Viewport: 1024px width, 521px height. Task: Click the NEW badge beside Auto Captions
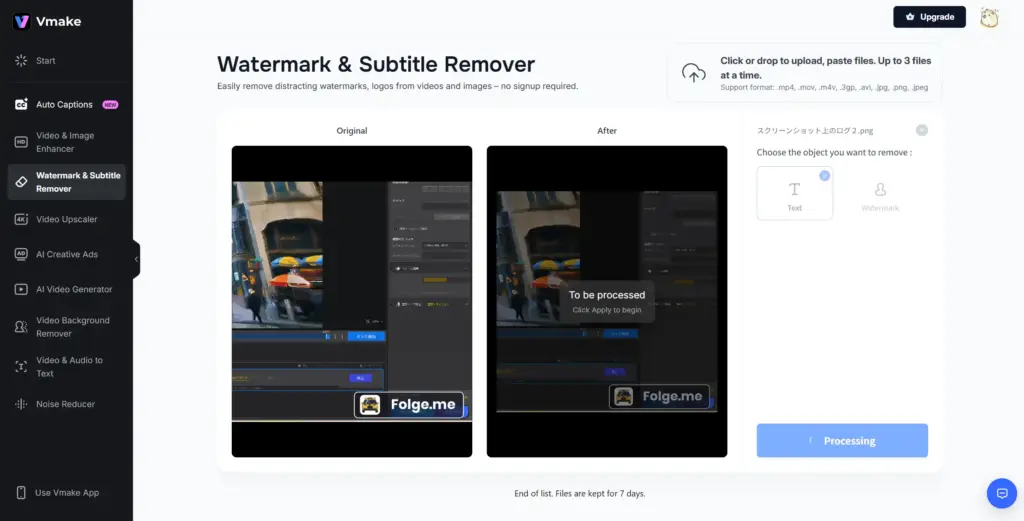pos(110,104)
